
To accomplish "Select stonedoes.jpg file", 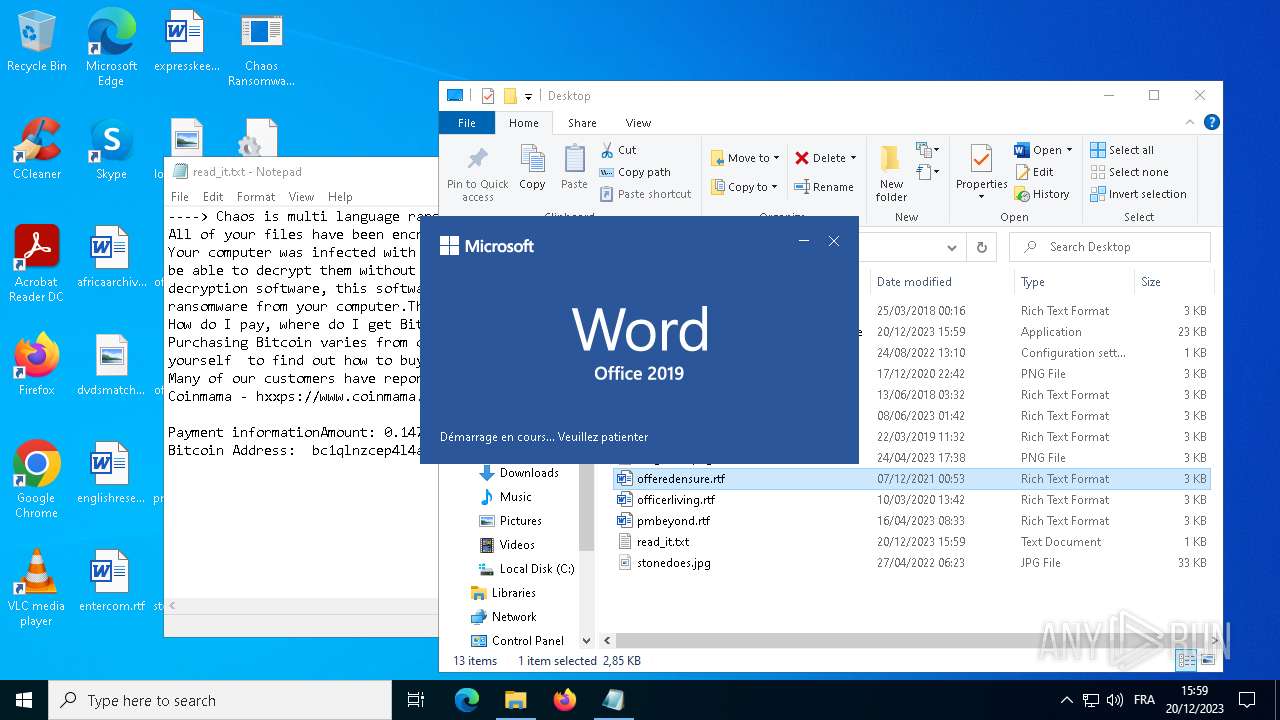I will point(911,563).
